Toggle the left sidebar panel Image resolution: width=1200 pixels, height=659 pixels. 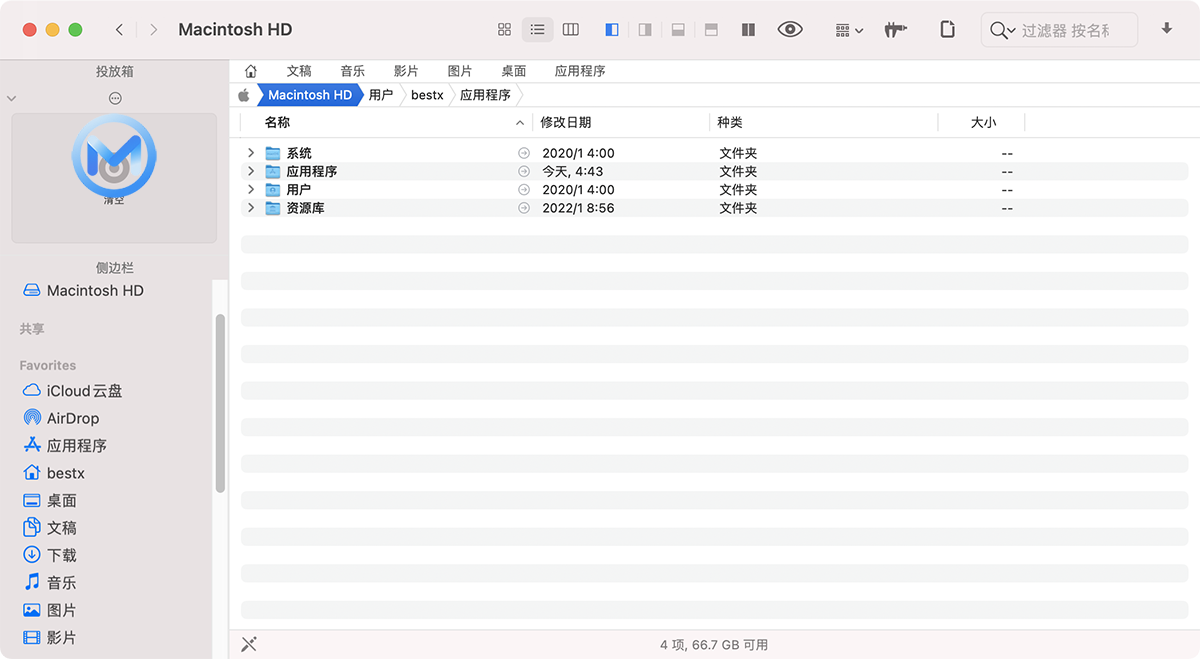[612, 30]
